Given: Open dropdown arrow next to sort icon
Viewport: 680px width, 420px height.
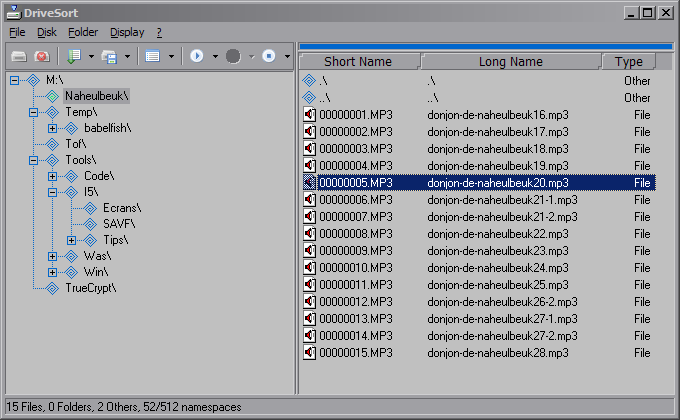Looking at the screenshot, I should point(91,57).
